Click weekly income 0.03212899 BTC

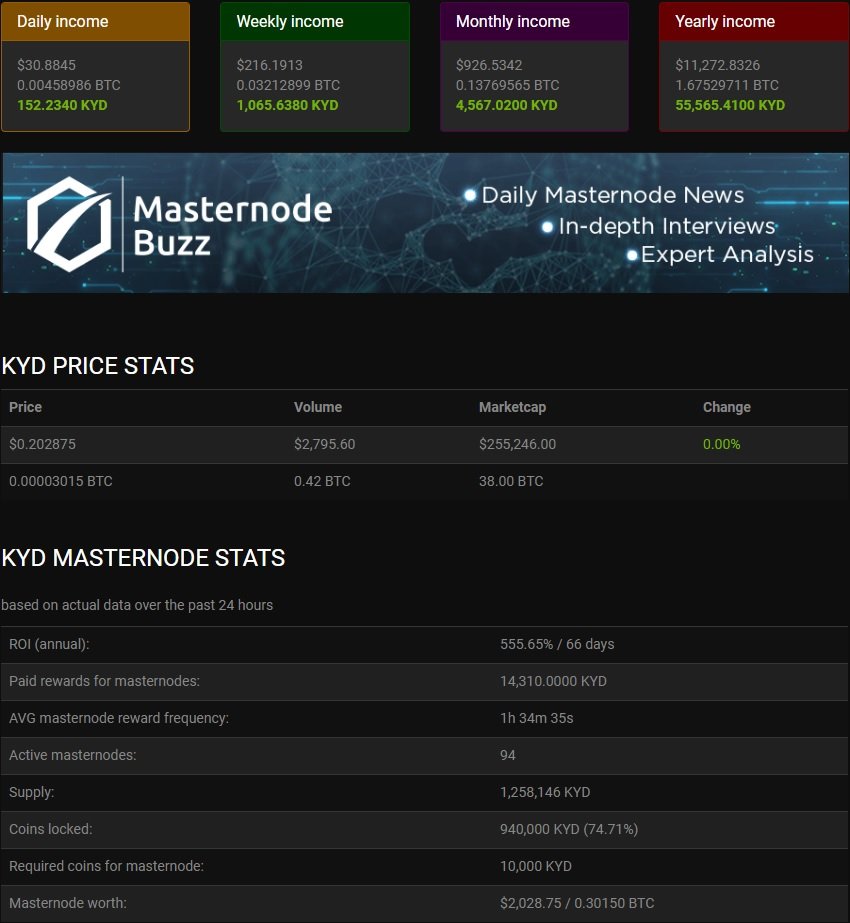tap(288, 85)
